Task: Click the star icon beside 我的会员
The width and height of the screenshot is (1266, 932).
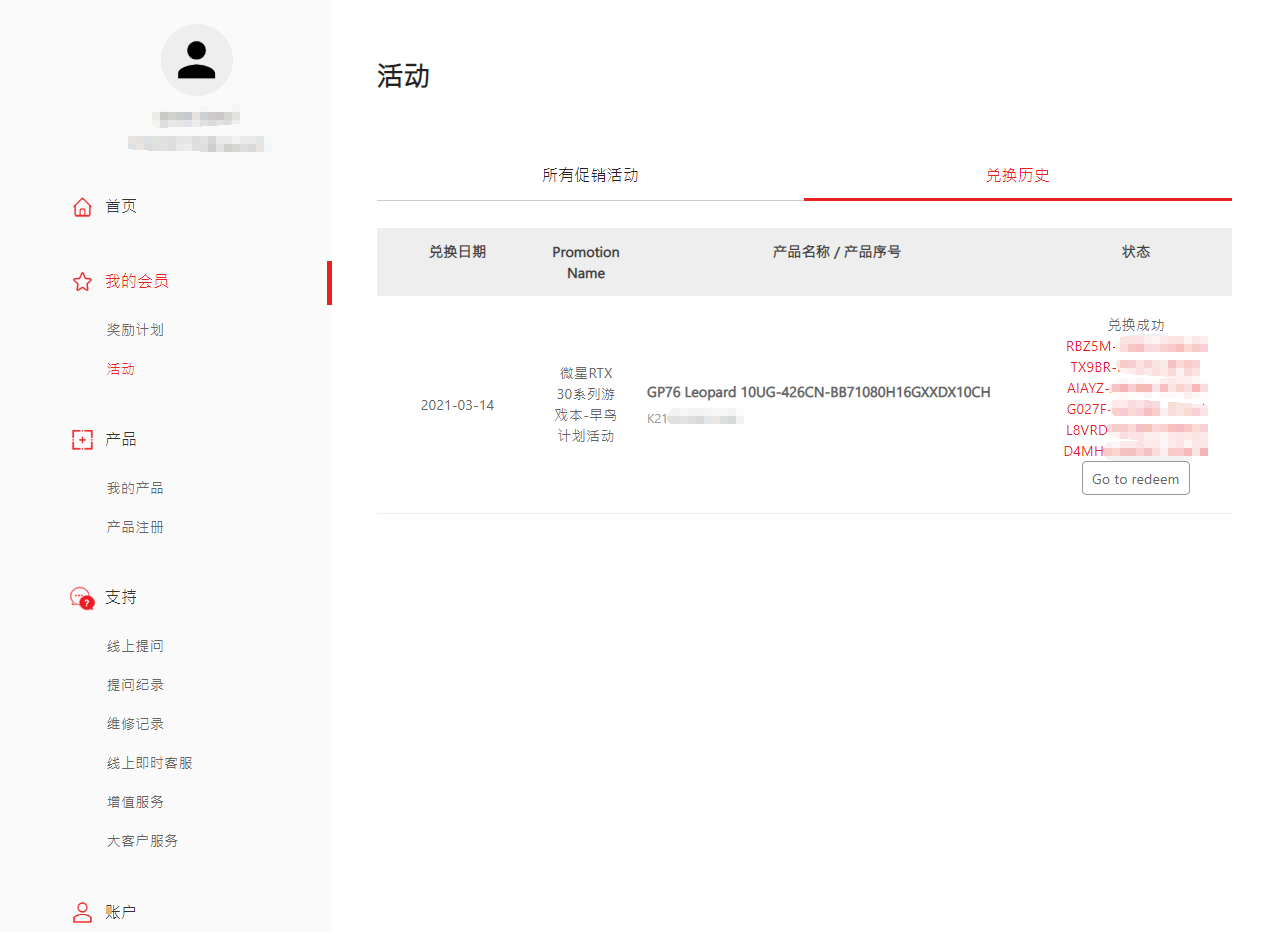Action: click(x=82, y=282)
